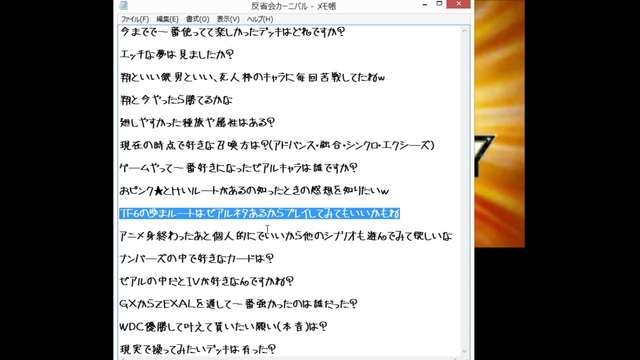
Task: Open the ファイル(F) menu
Action: tap(135, 19)
